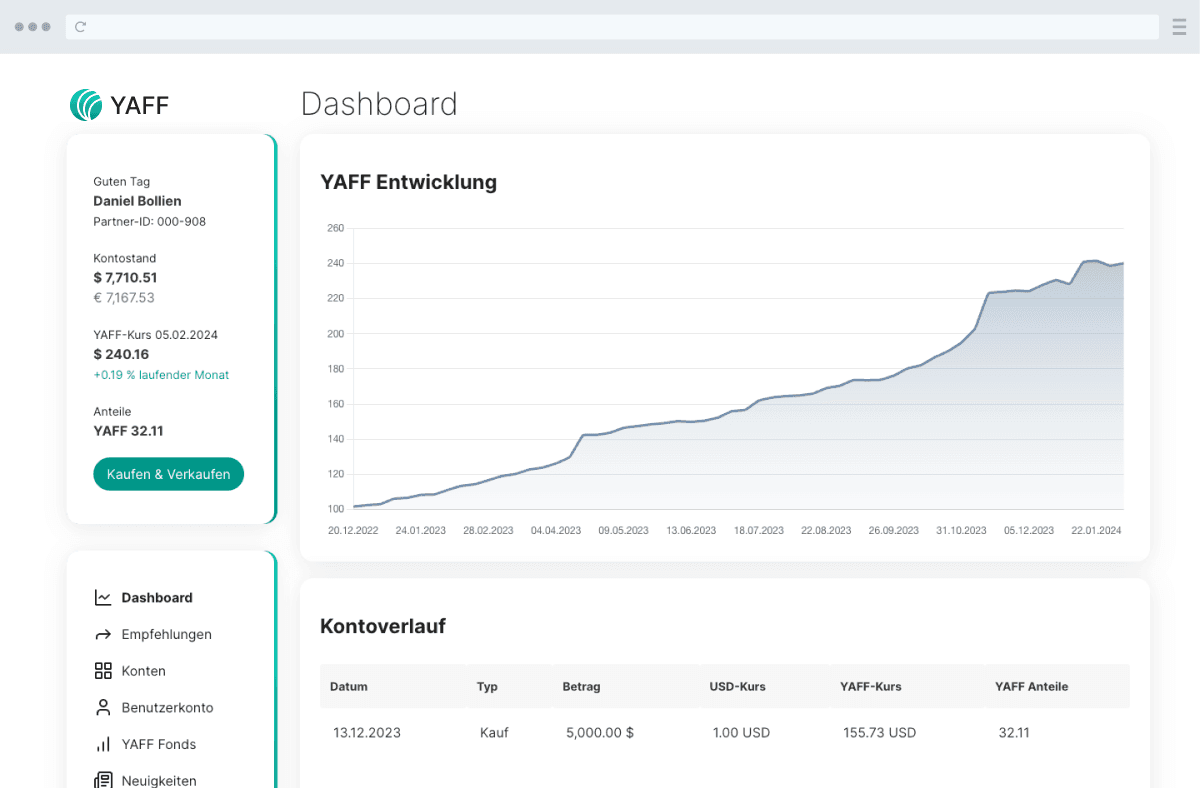Viewport: 1200px width, 788px height.
Task: Click the YAFF Anteile column header
Action: tap(1031, 687)
